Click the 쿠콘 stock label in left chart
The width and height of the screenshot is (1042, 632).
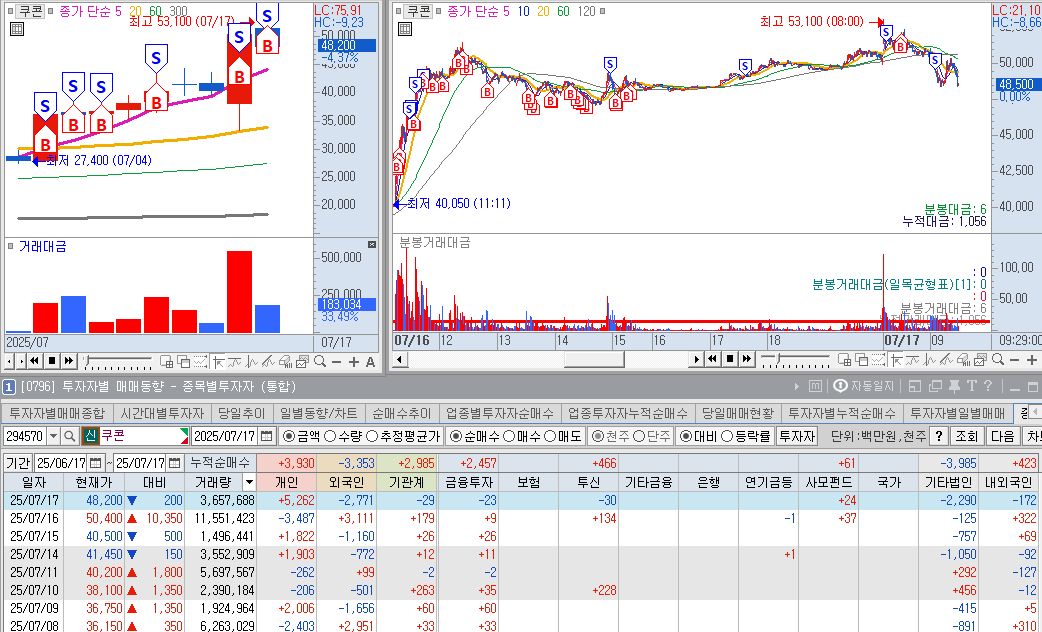(31, 11)
